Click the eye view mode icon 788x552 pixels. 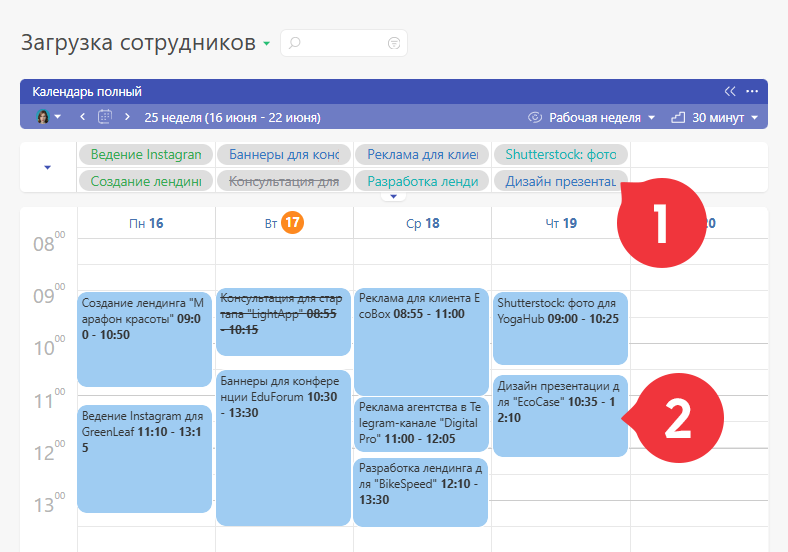(x=535, y=117)
